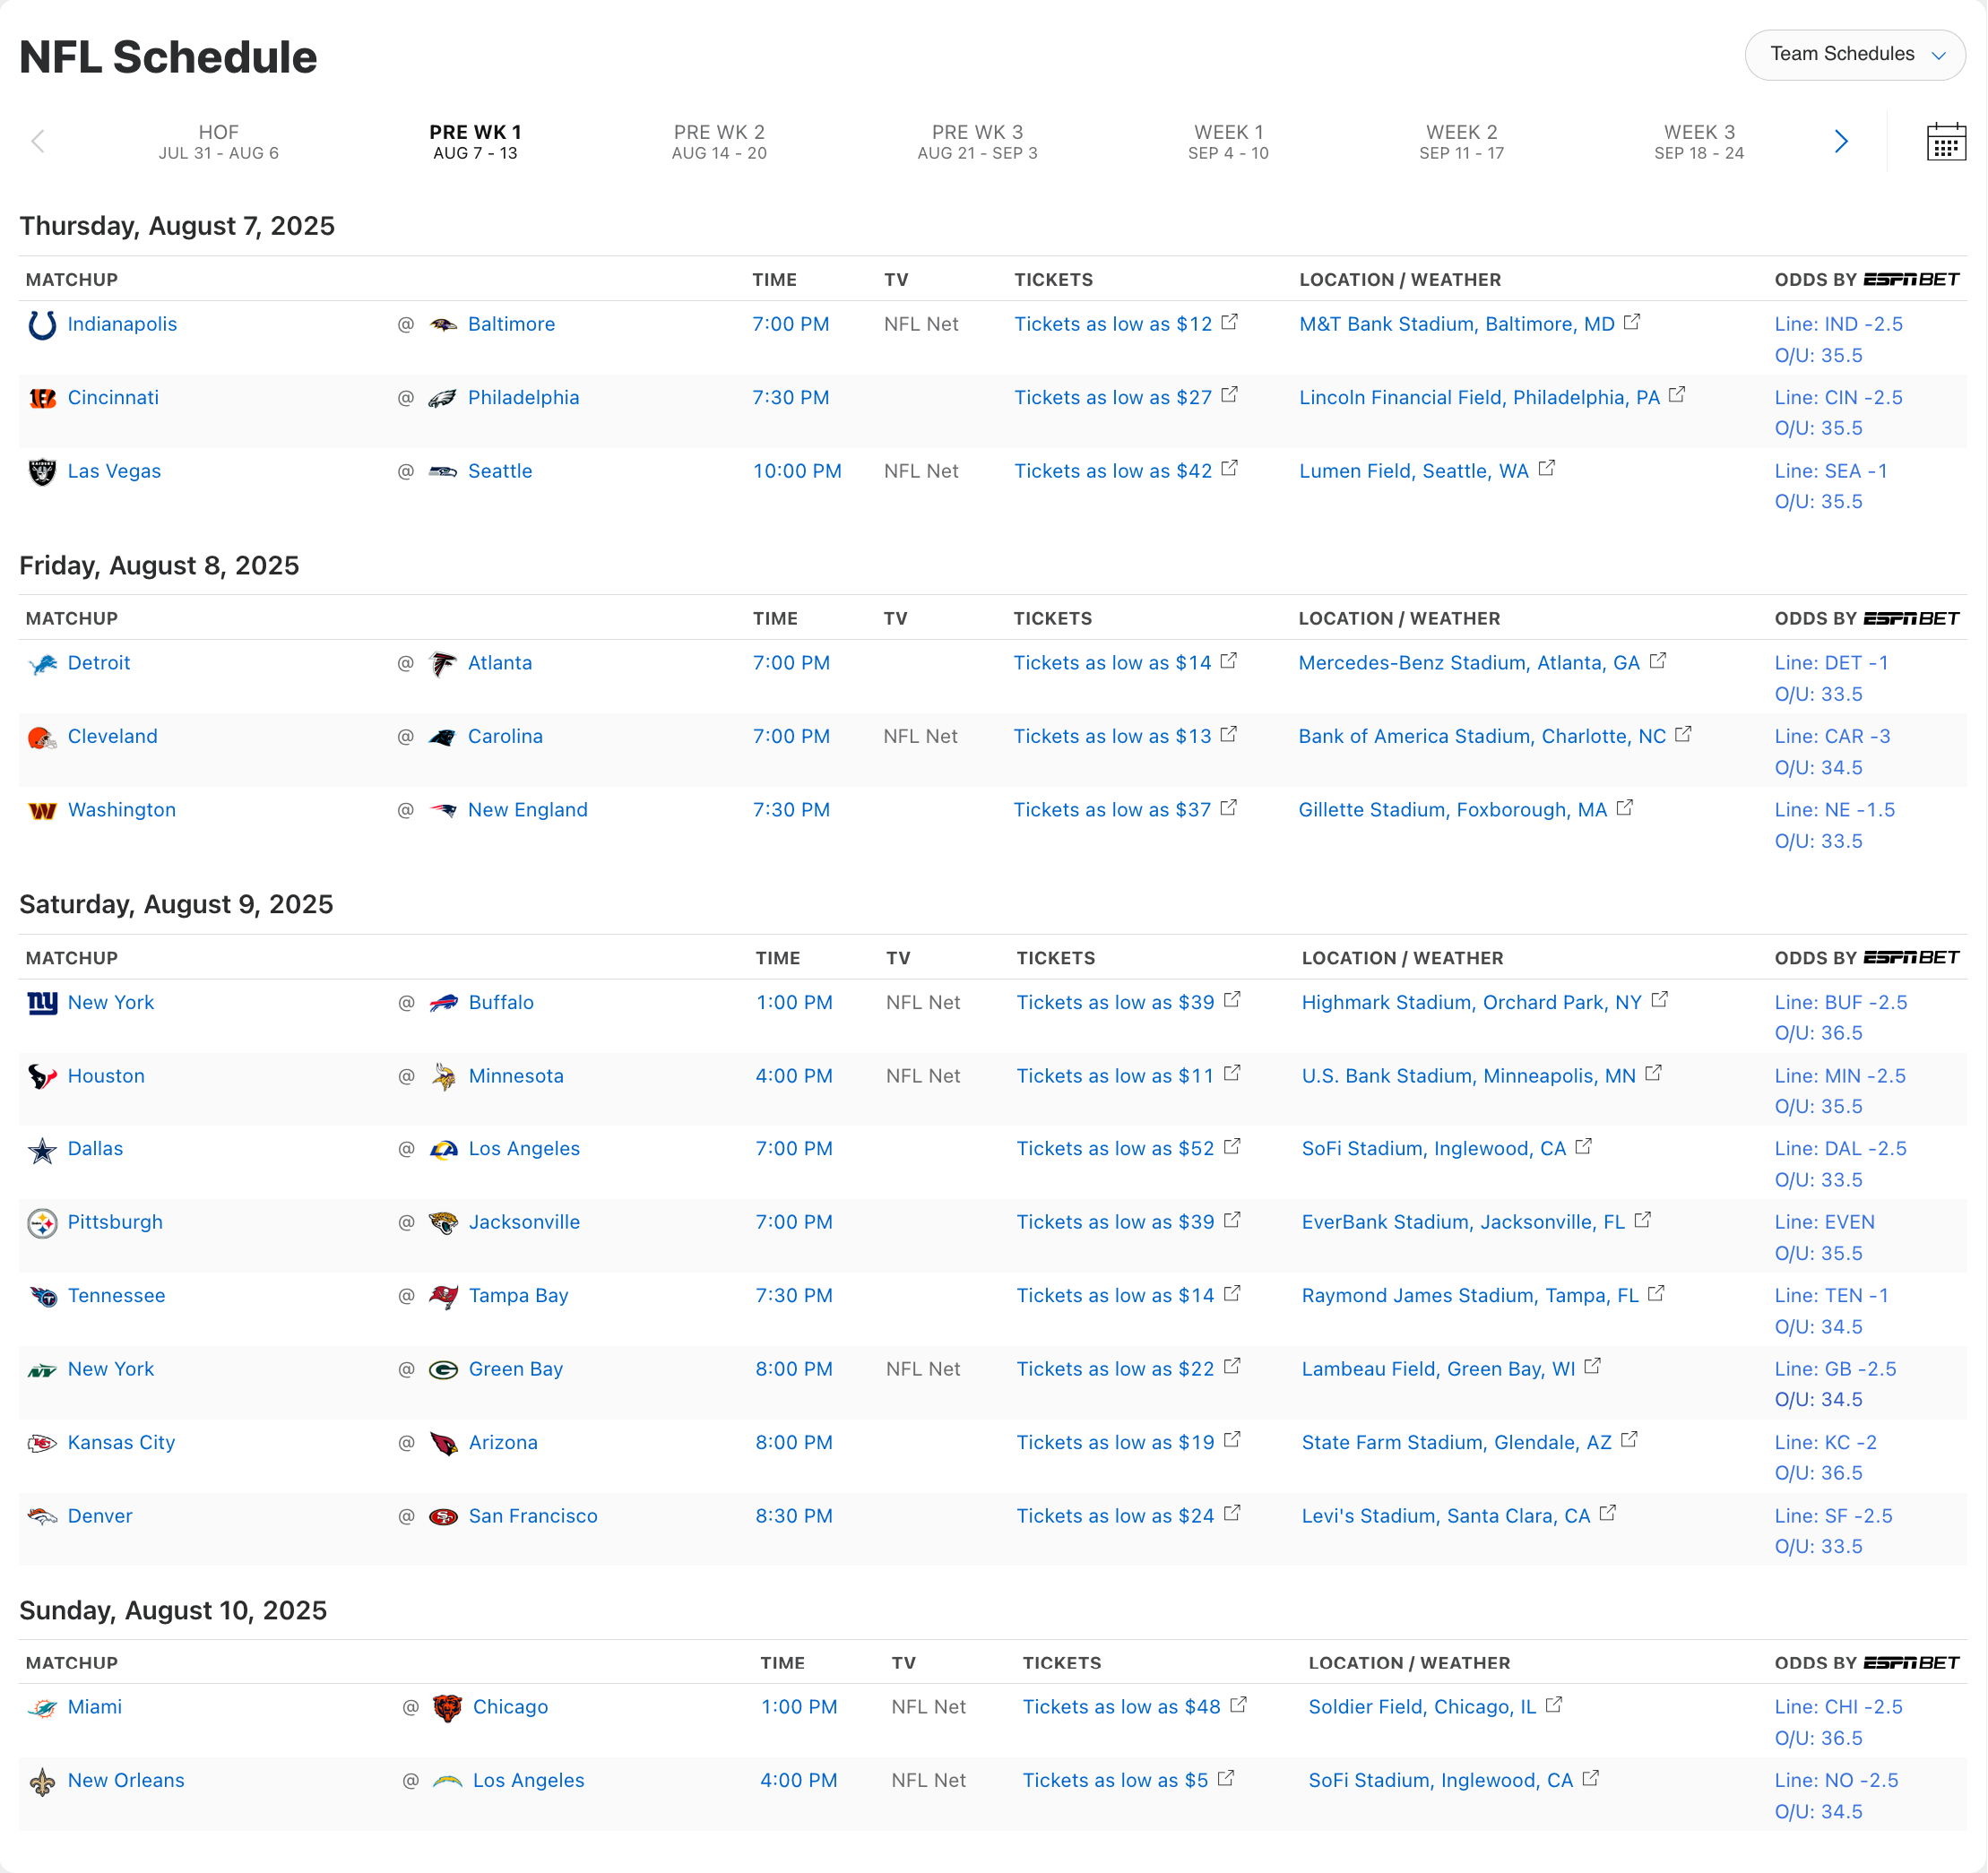Click the Las Vegas Raiders logo

point(42,472)
